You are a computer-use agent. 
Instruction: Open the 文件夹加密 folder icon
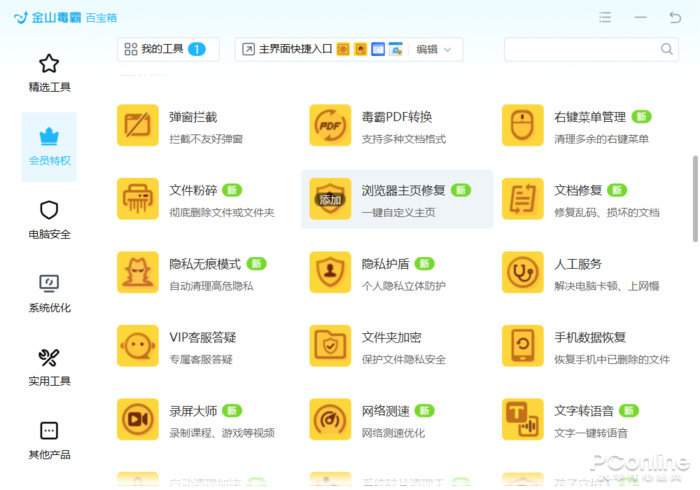[330, 346]
